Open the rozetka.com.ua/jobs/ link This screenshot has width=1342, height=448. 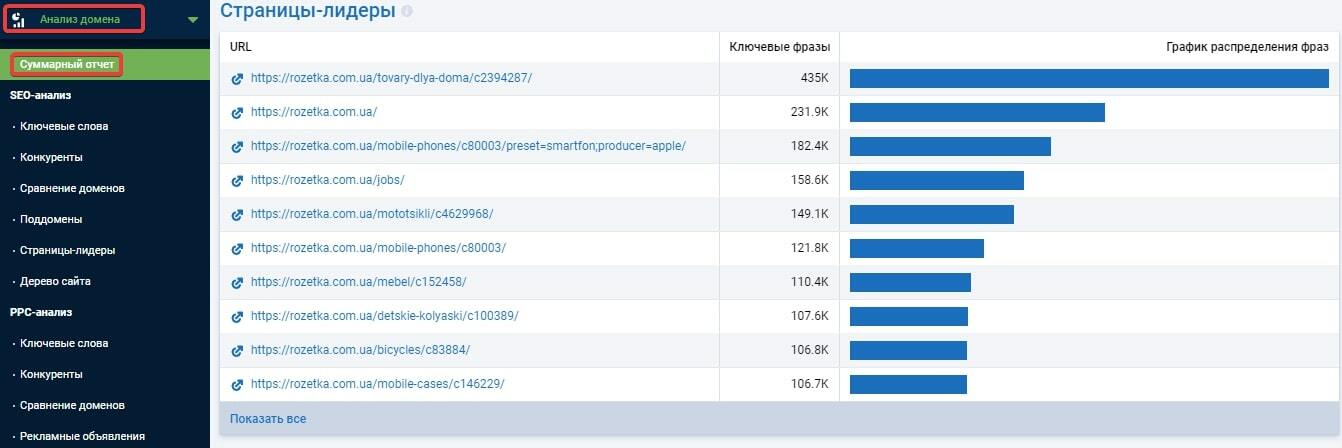tap(327, 180)
